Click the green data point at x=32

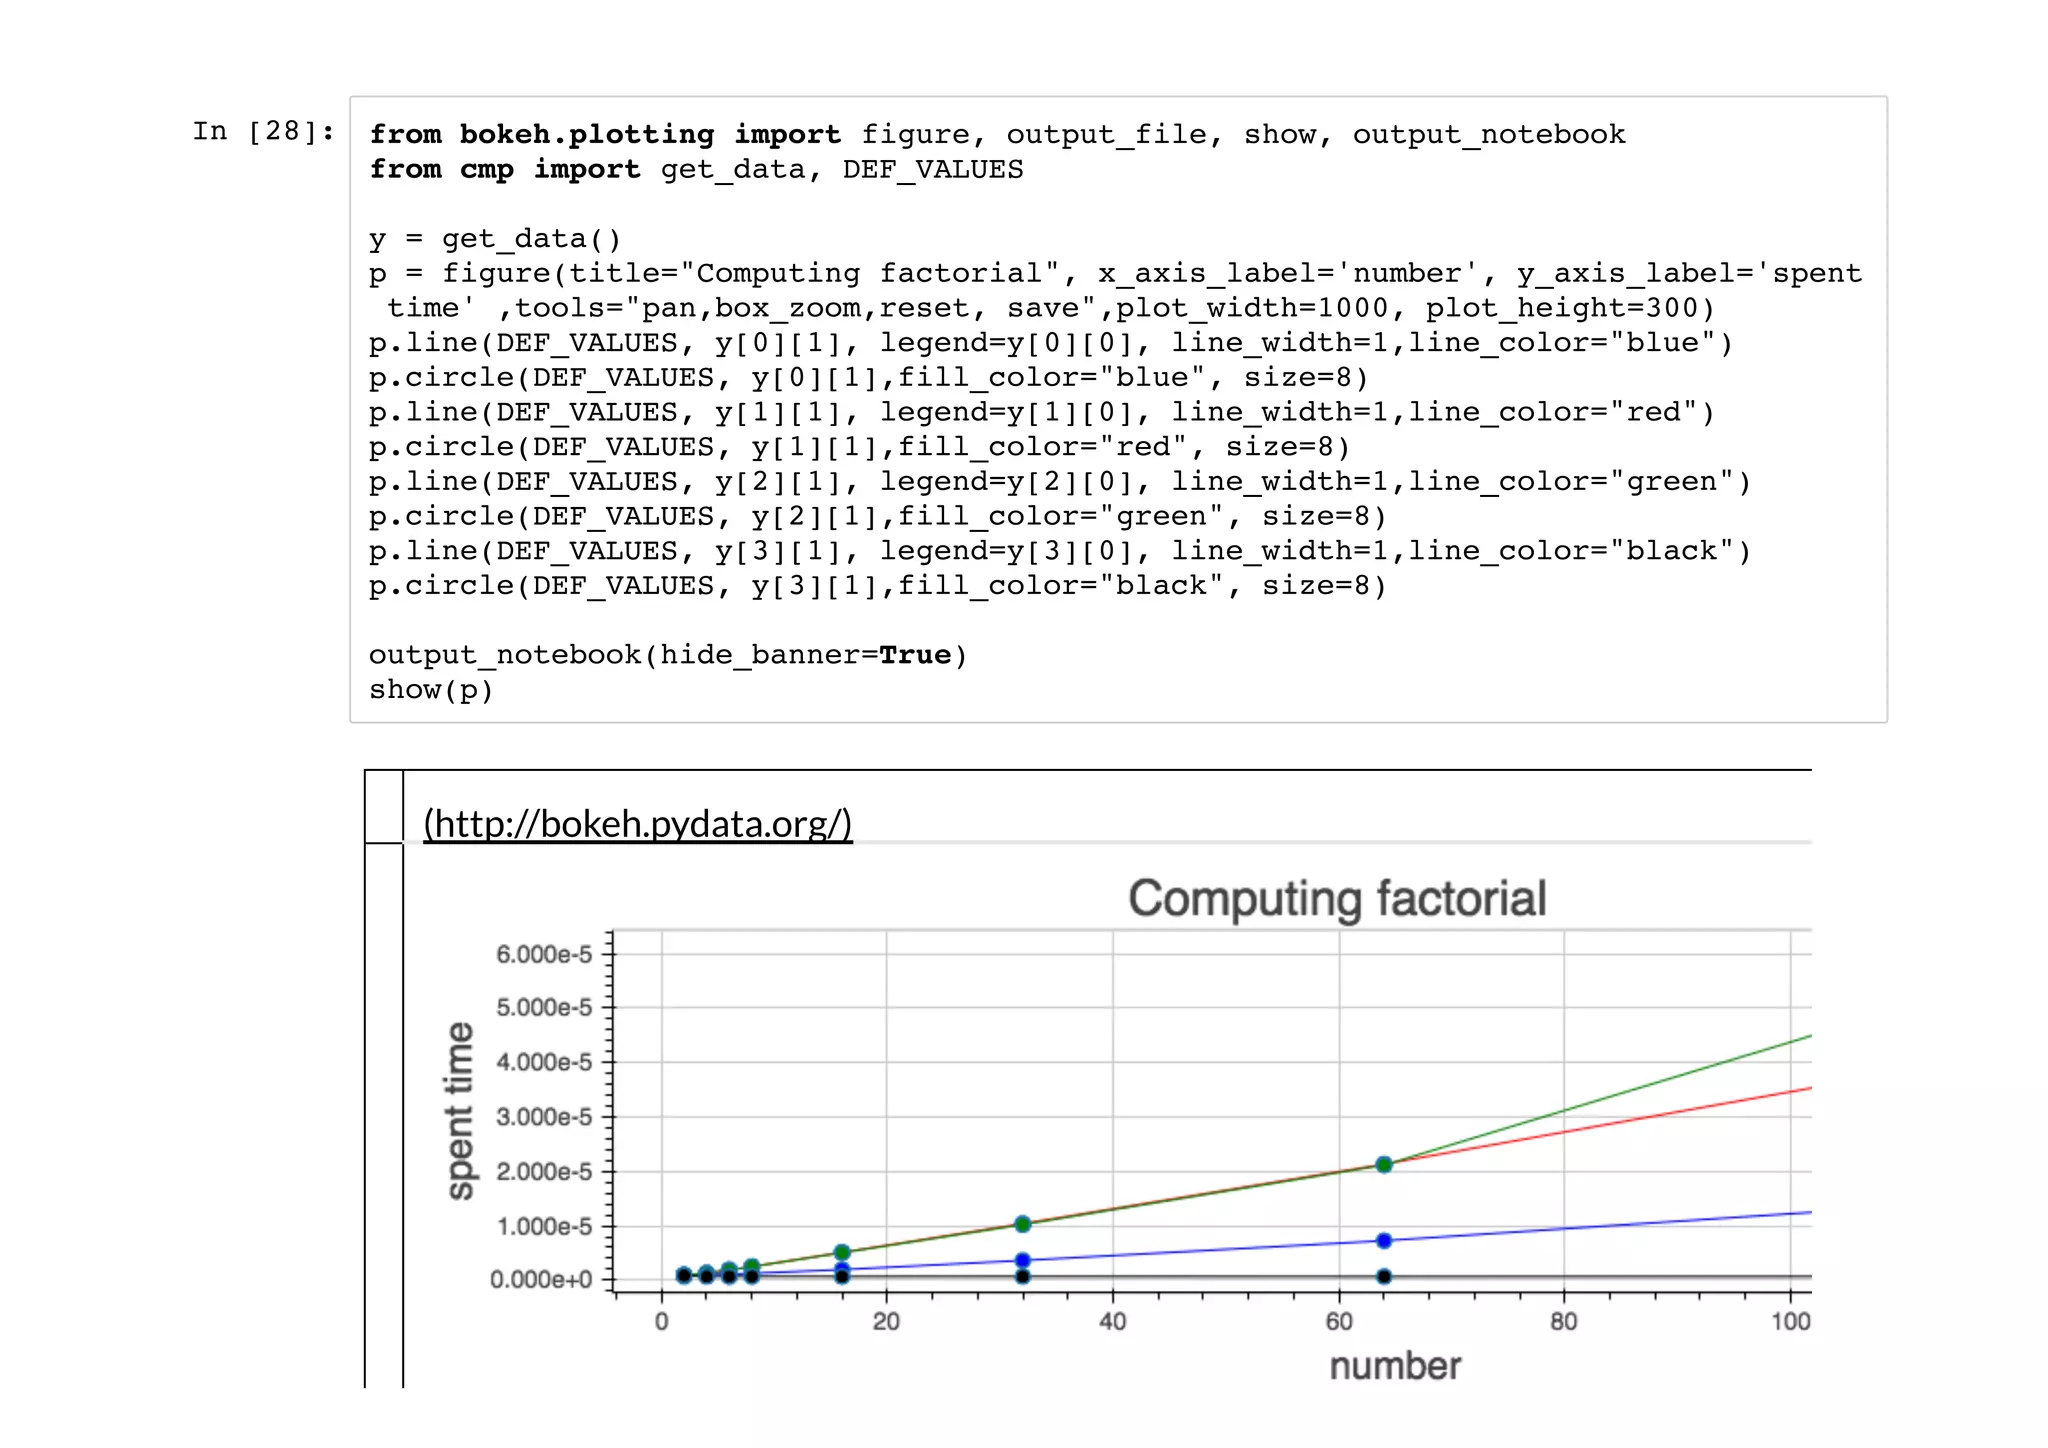click(x=1022, y=1224)
